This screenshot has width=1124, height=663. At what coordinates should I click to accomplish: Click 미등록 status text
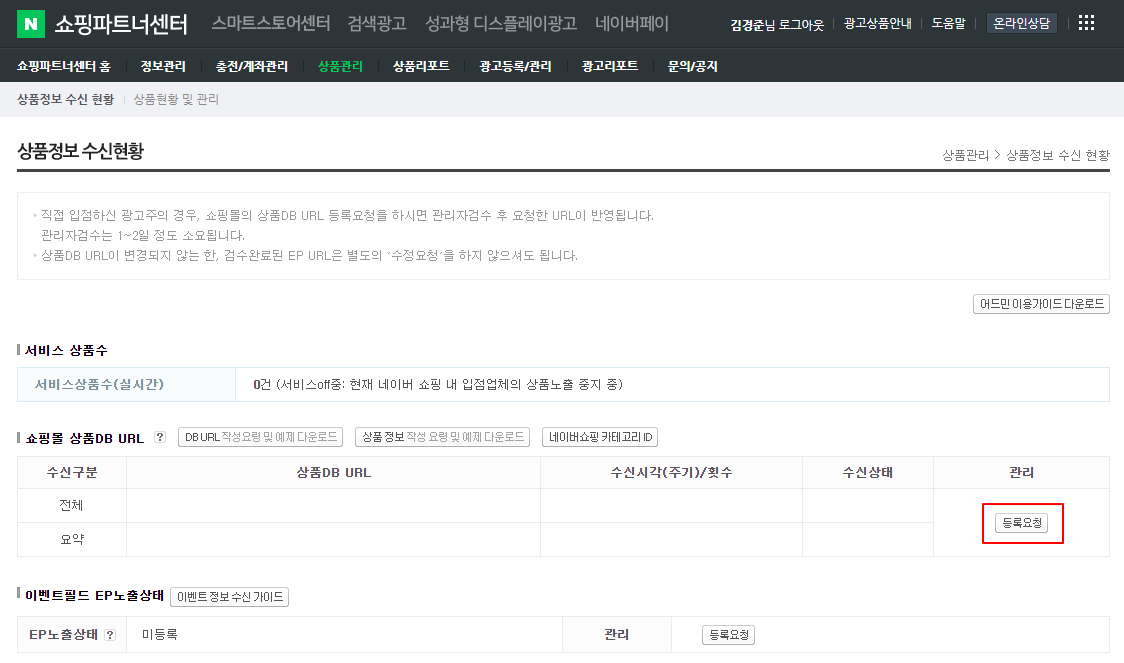[x=160, y=634]
